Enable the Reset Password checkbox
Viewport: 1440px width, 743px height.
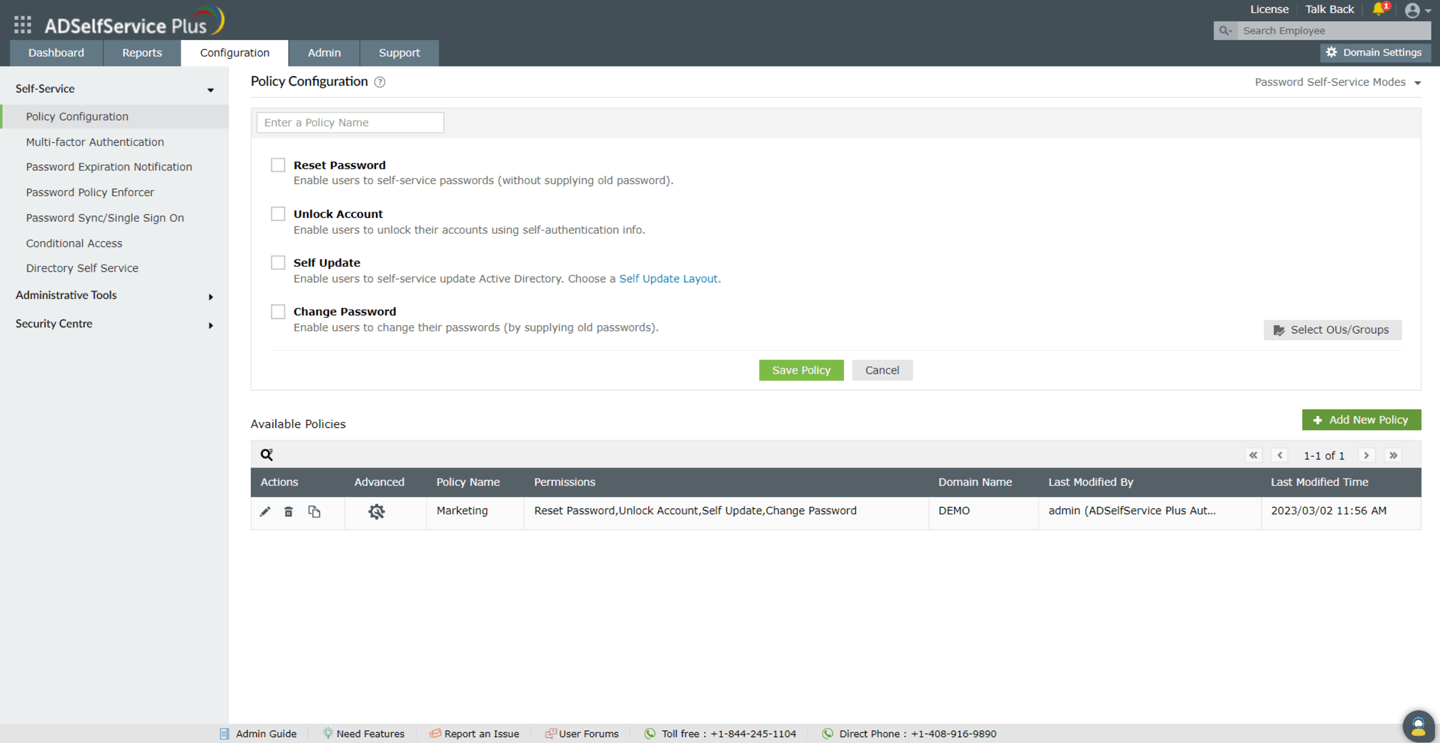coord(278,165)
